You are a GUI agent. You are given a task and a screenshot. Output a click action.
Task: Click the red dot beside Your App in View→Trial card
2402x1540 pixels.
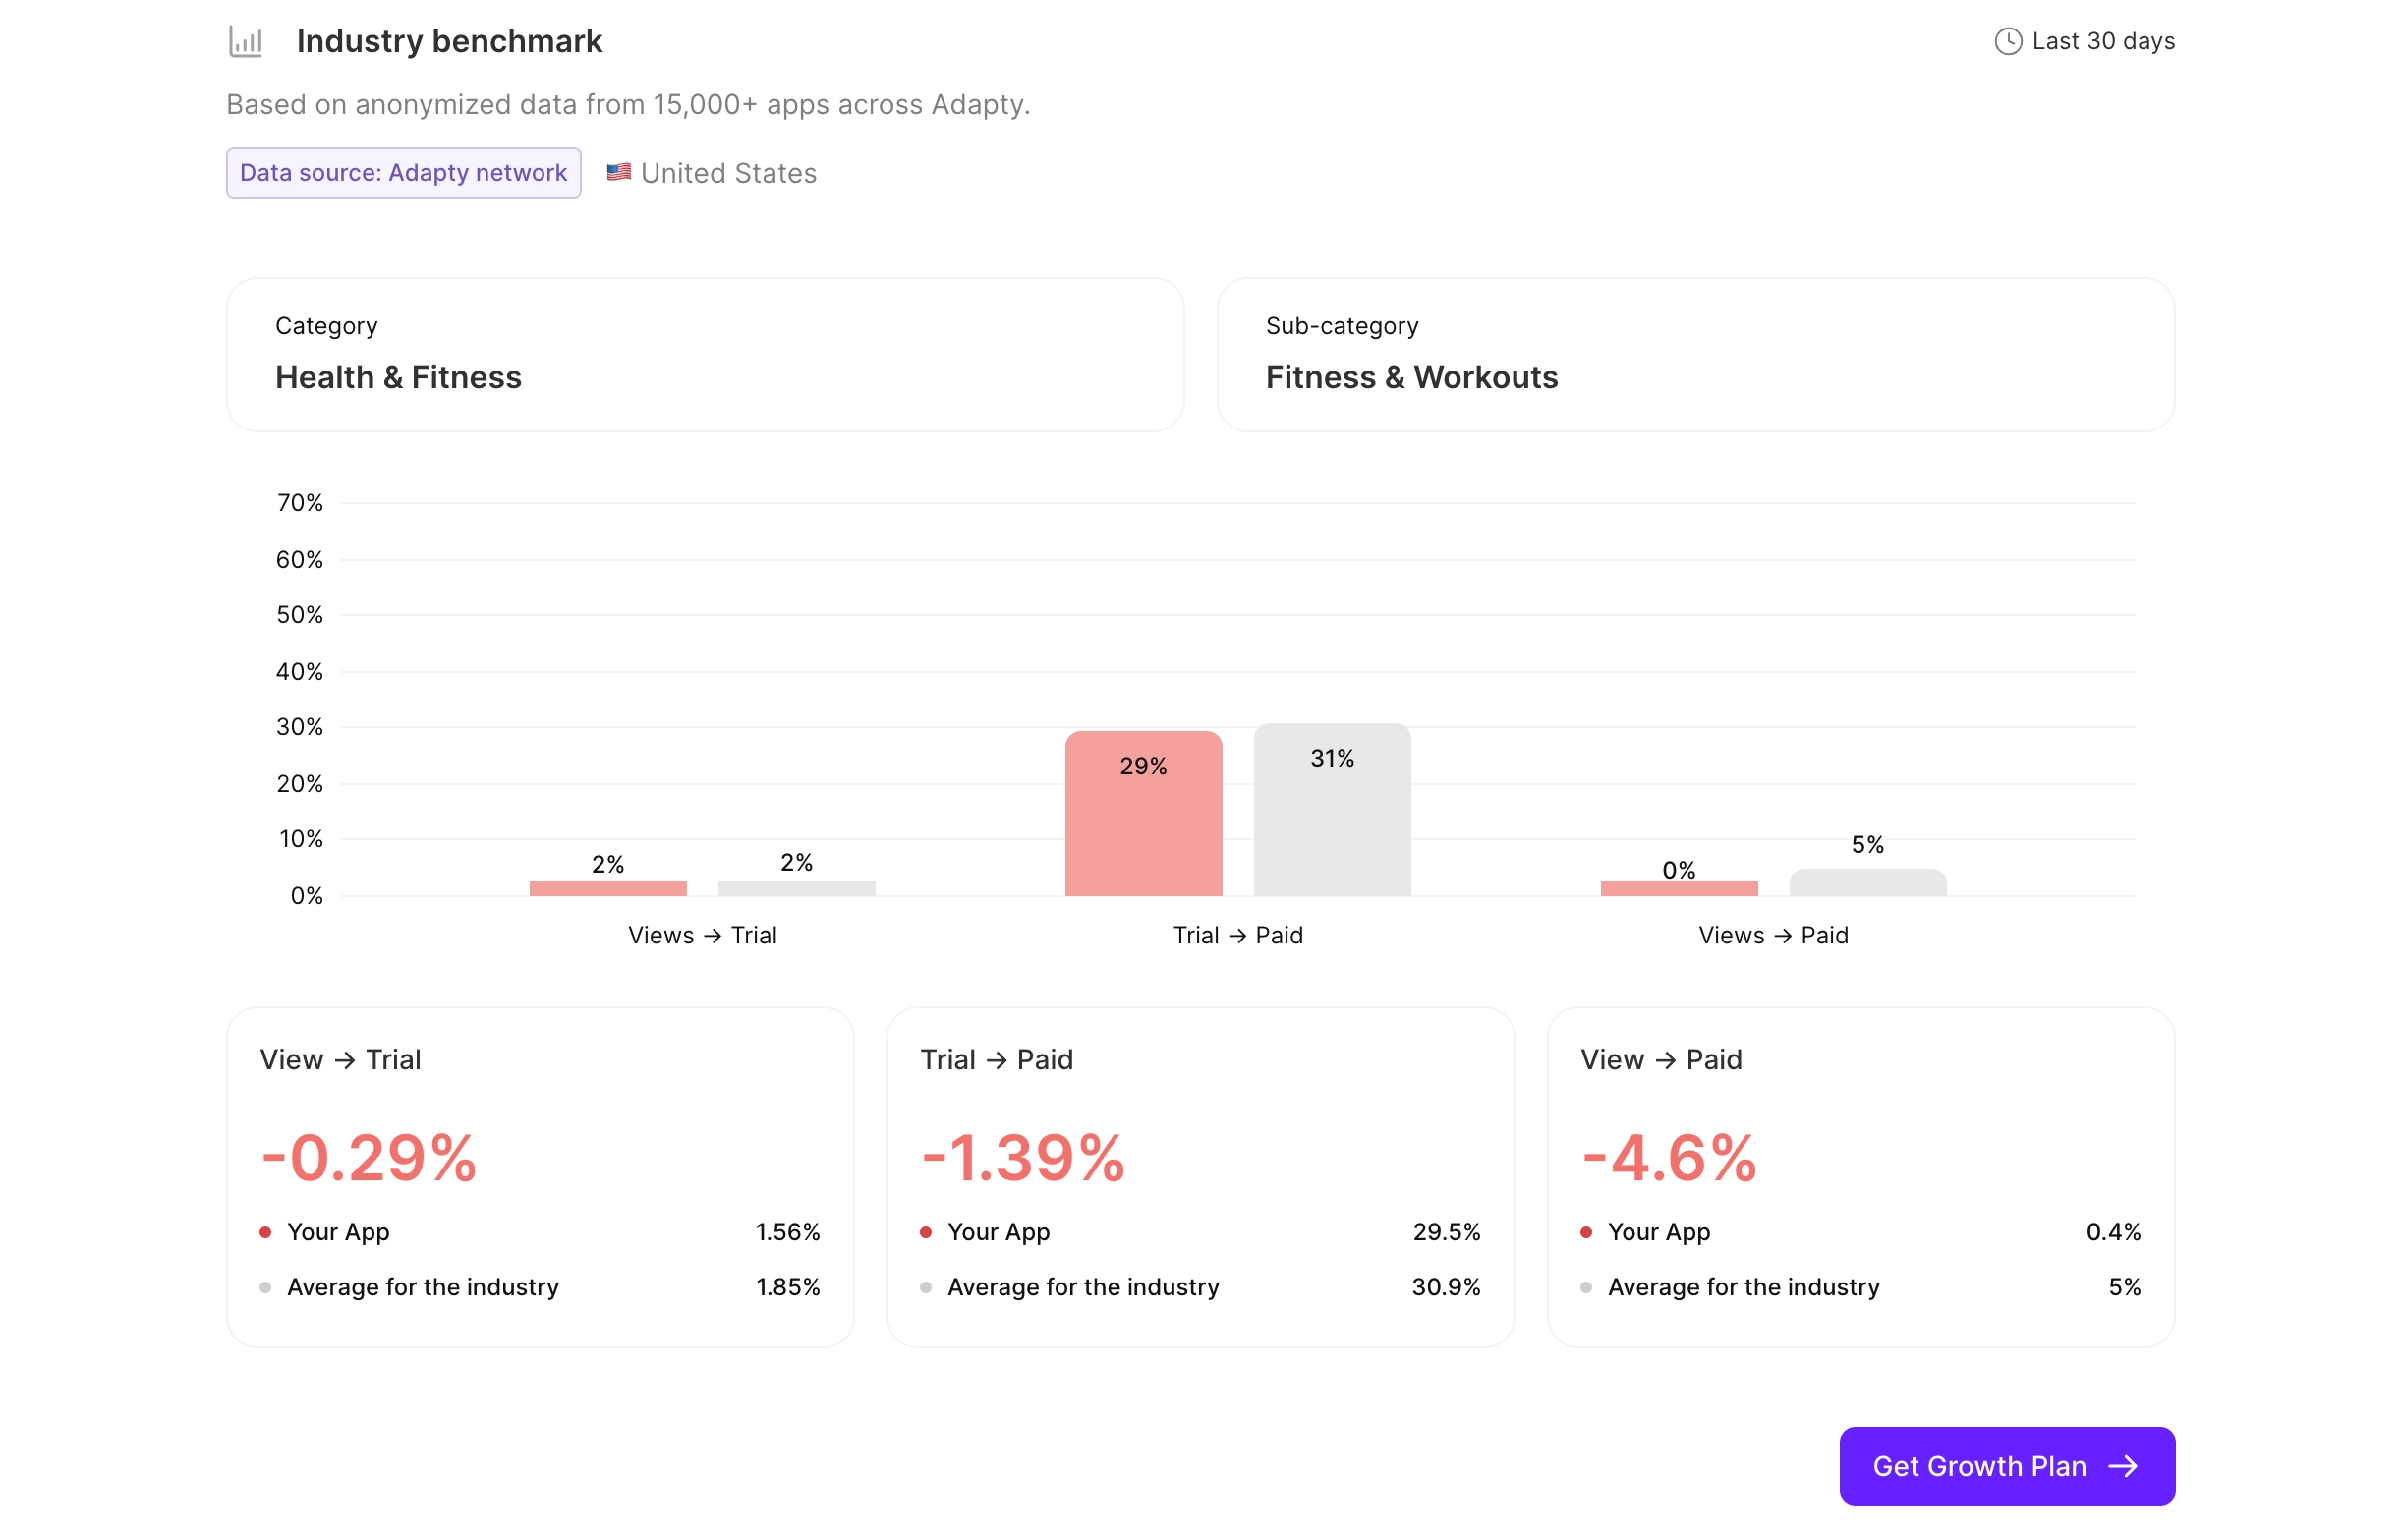[x=266, y=1232]
